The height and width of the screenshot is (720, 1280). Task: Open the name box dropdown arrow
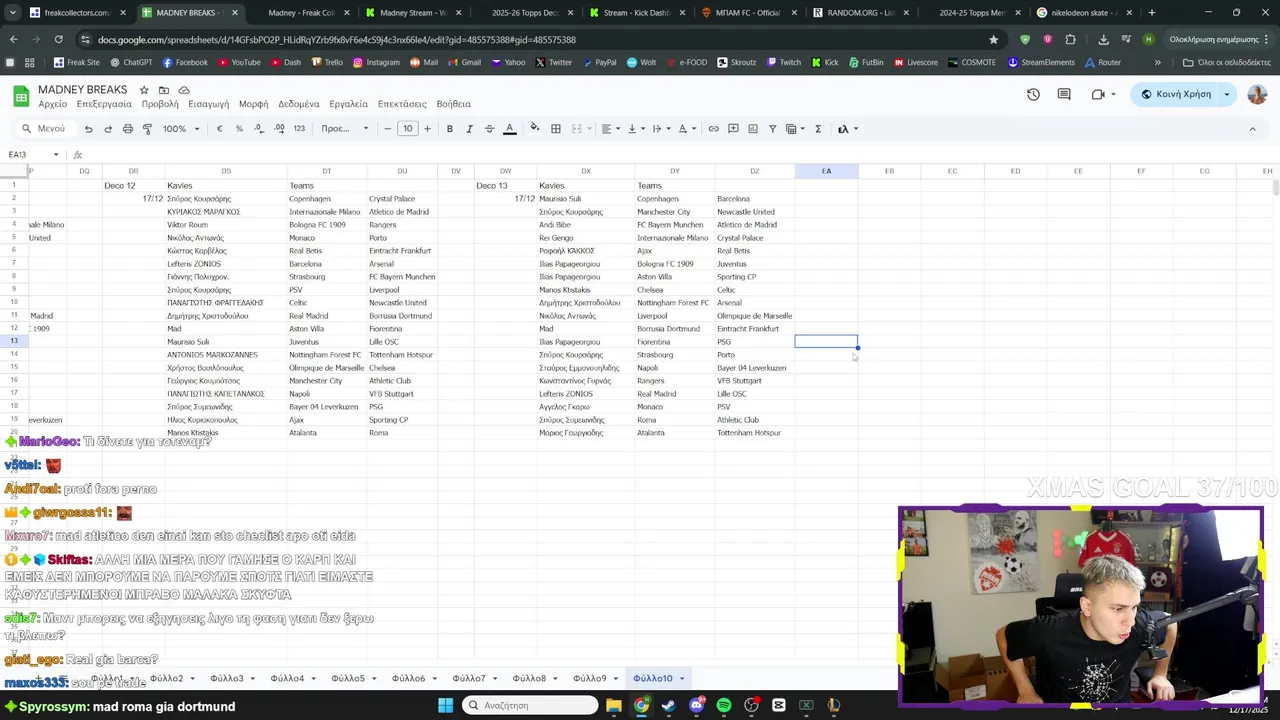pyautogui.click(x=56, y=154)
